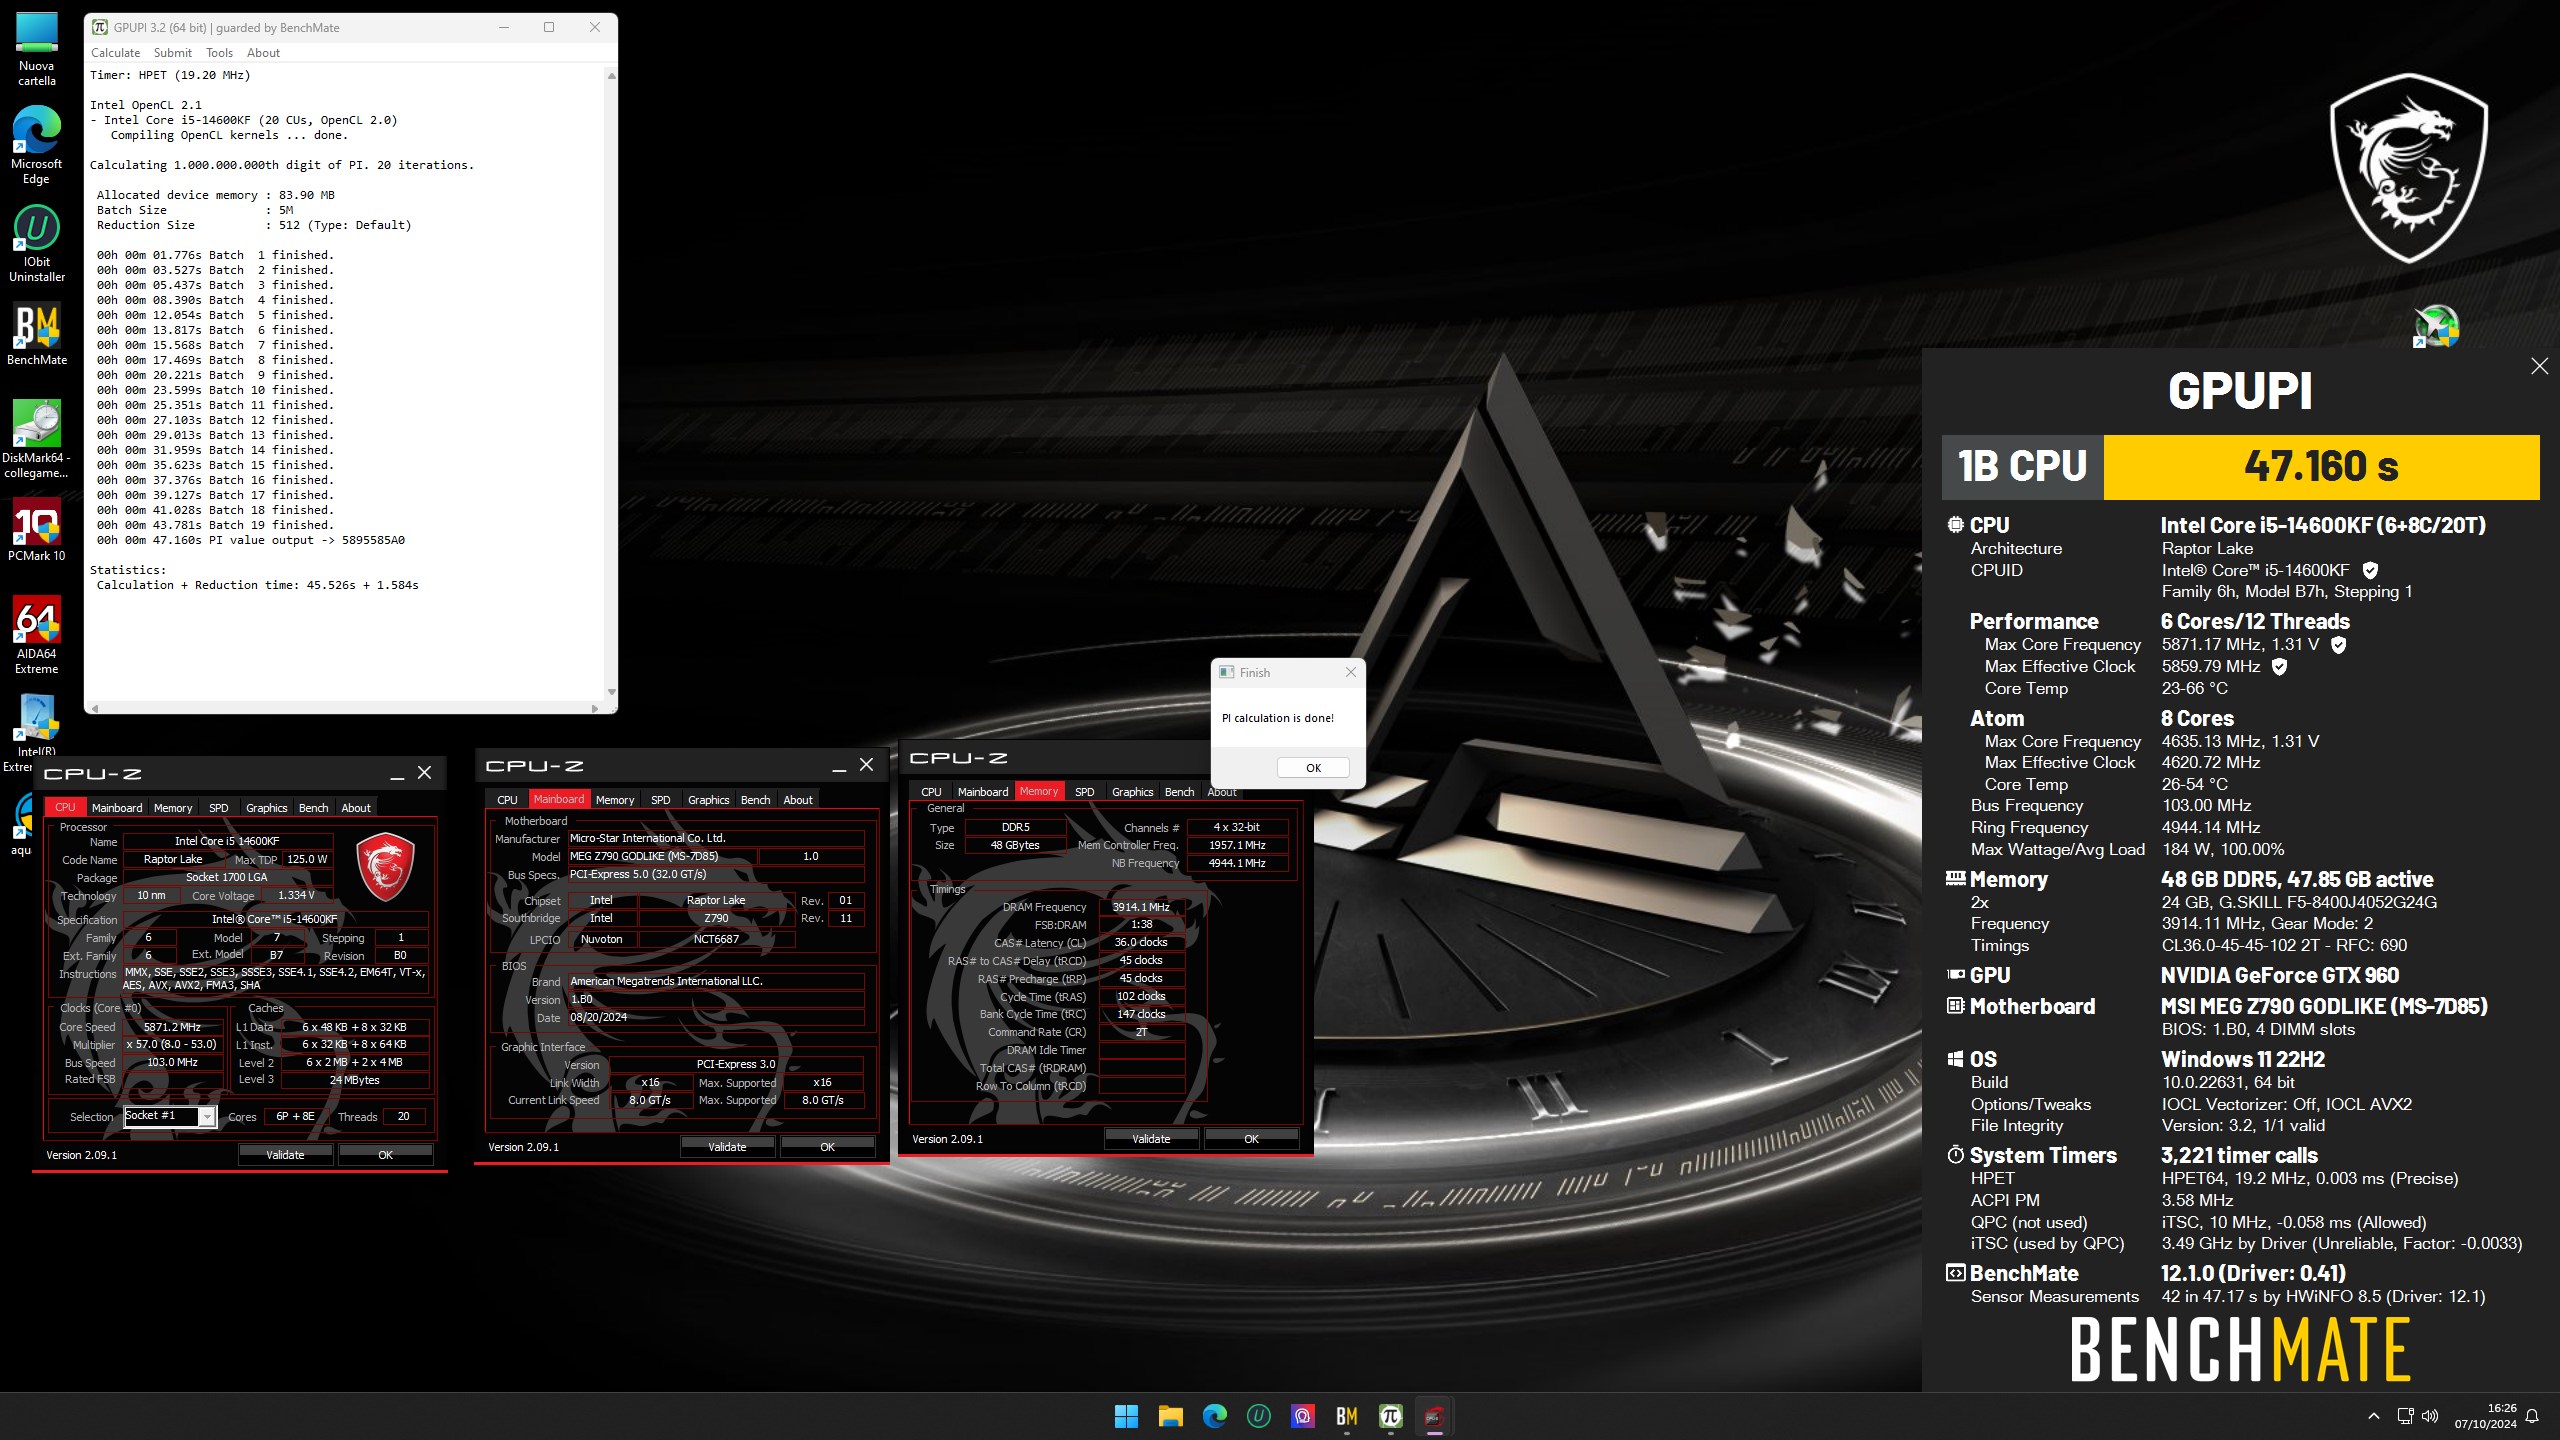Minimize the Mainboard CPU-Z window
The width and height of the screenshot is (2560, 1440).
(839, 766)
